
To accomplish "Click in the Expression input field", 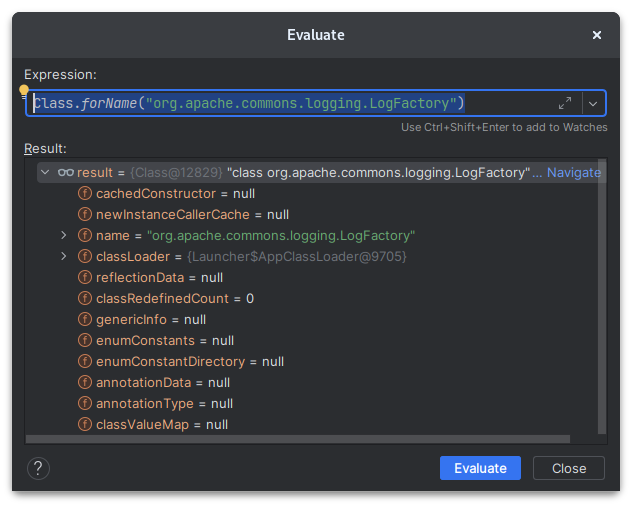I will [300, 103].
